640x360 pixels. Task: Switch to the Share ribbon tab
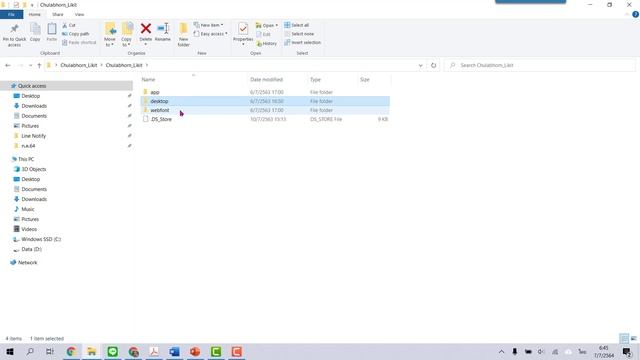point(58,14)
